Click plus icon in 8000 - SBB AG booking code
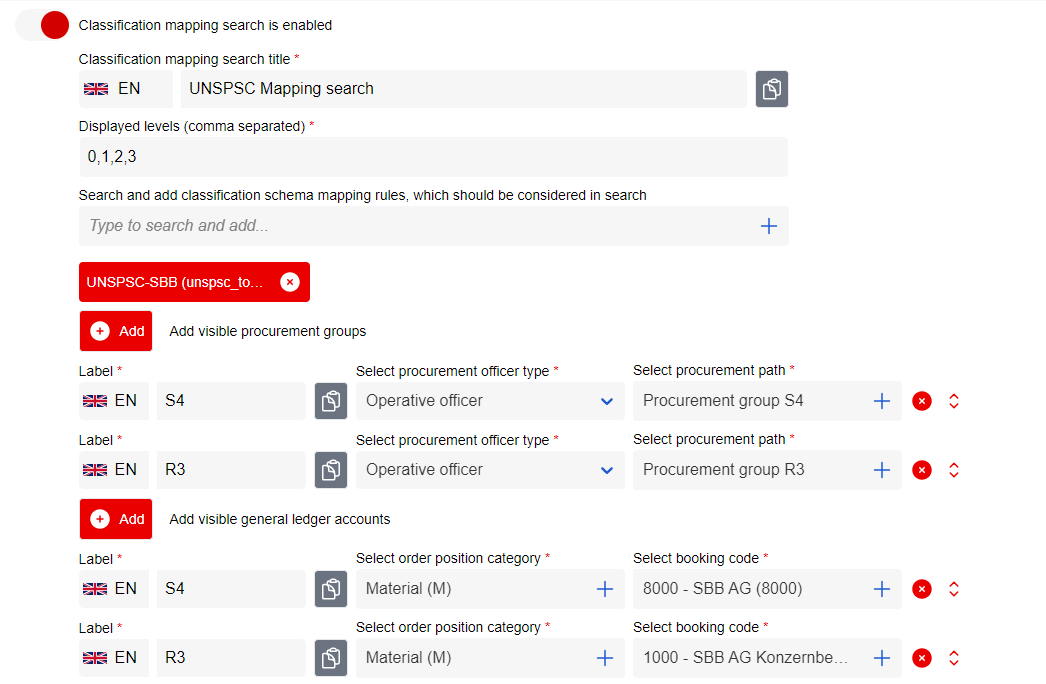This screenshot has height=684, width=1046. click(881, 589)
